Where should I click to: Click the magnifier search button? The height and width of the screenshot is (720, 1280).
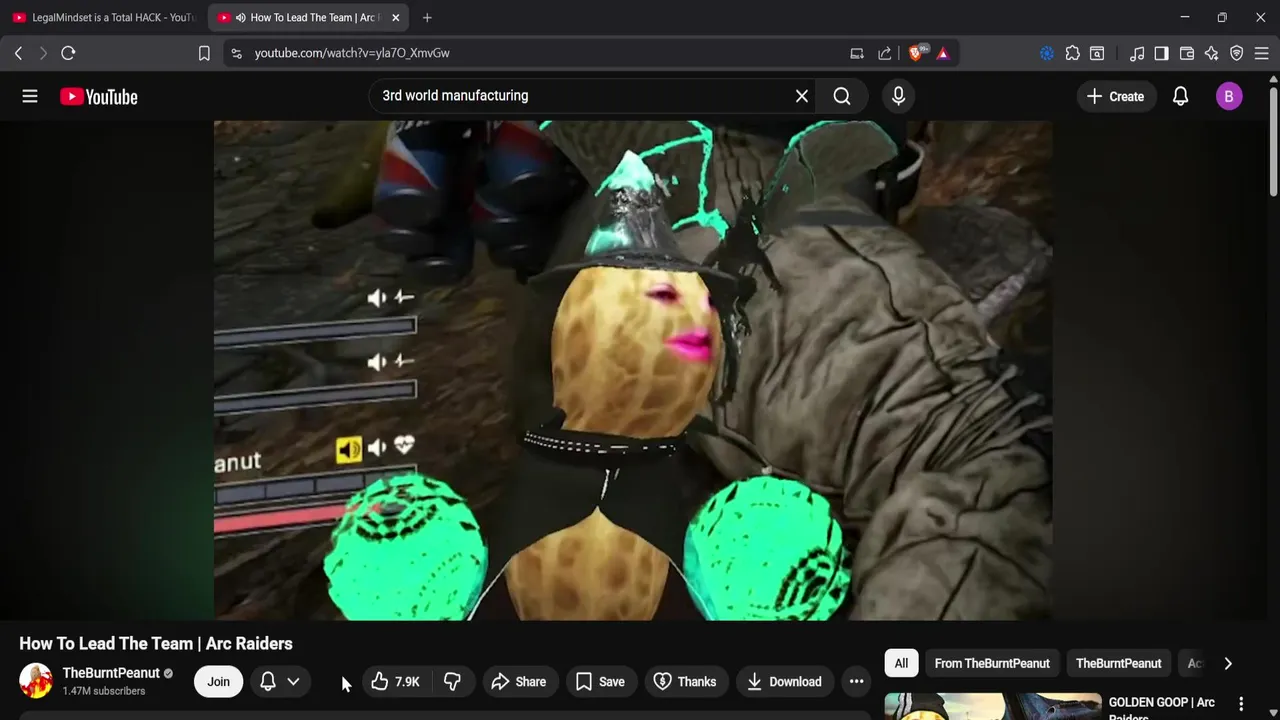842,96
